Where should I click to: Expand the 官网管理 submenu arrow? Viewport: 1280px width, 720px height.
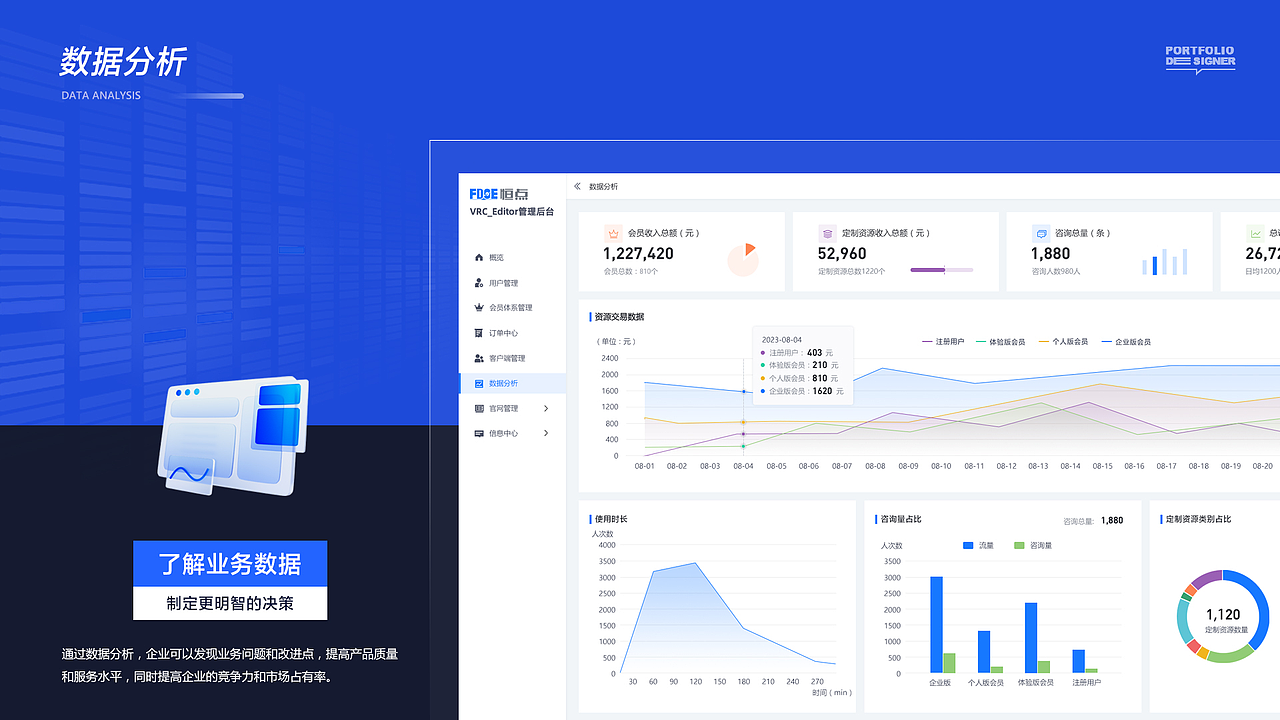coord(546,408)
